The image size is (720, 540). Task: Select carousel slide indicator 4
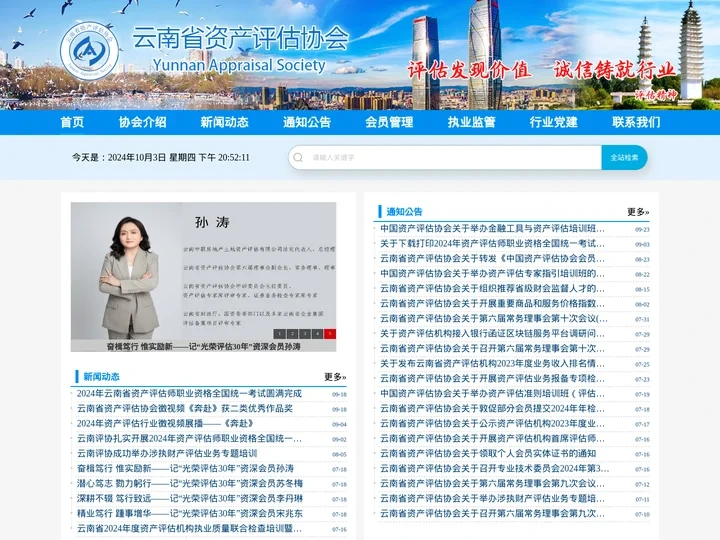[317, 334]
